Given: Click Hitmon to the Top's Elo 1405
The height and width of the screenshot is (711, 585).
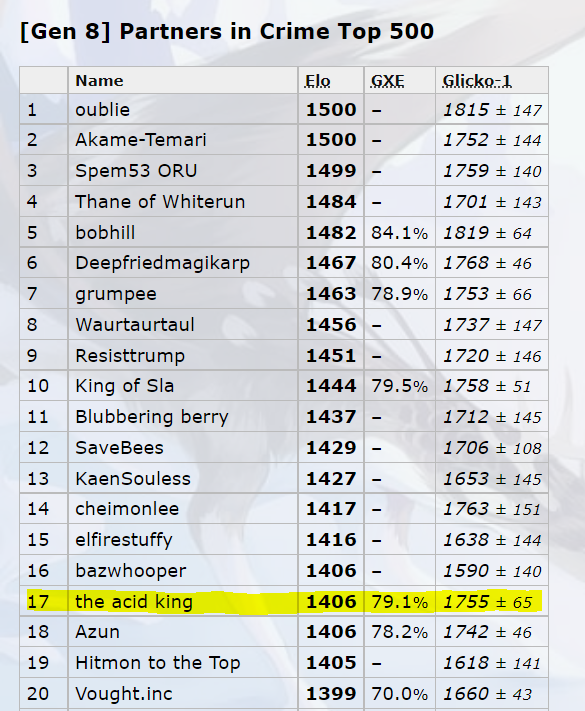Looking at the screenshot, I should 331,663.
